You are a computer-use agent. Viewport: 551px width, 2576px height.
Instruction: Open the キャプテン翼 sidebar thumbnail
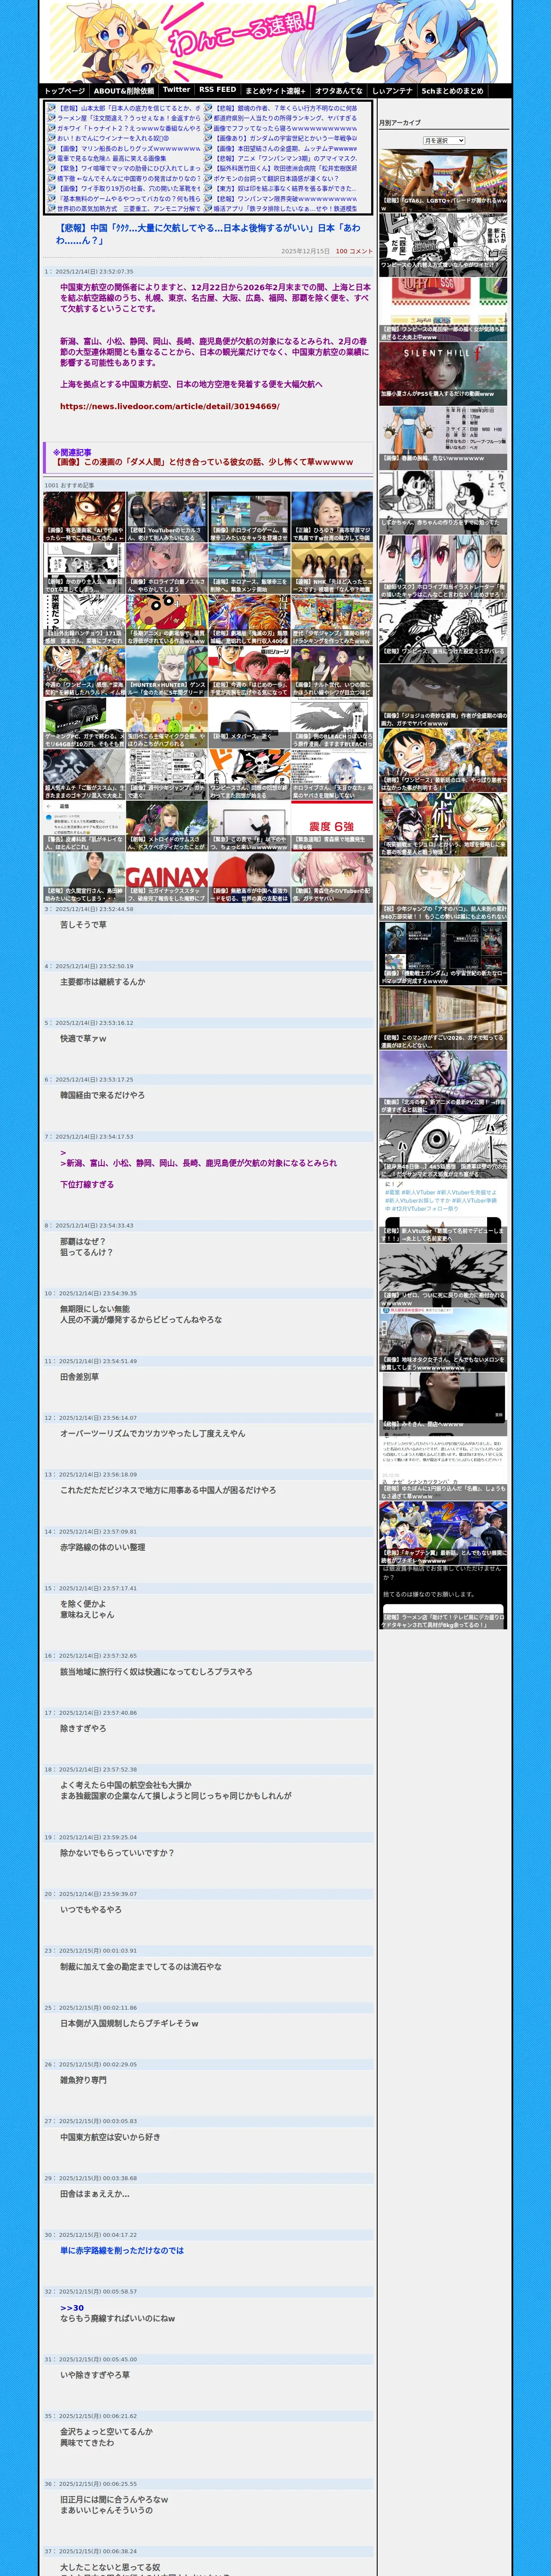(443, 1533)
